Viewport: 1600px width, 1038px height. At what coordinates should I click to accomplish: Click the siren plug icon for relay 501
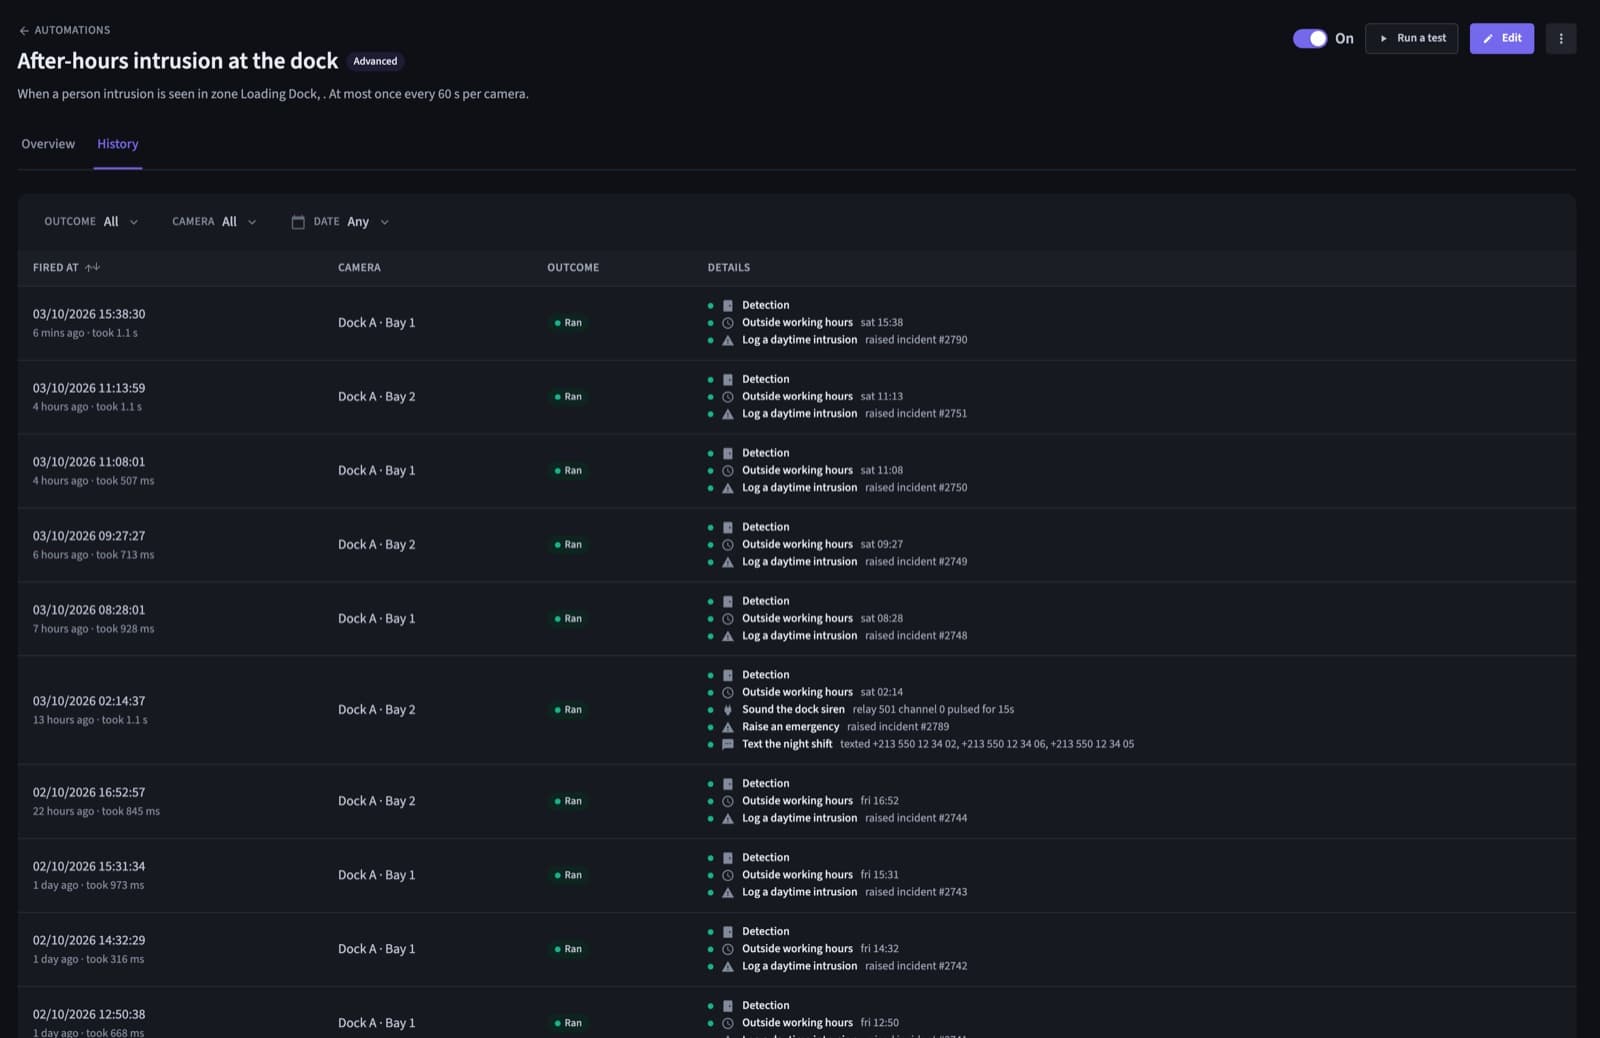click(728, 710)
